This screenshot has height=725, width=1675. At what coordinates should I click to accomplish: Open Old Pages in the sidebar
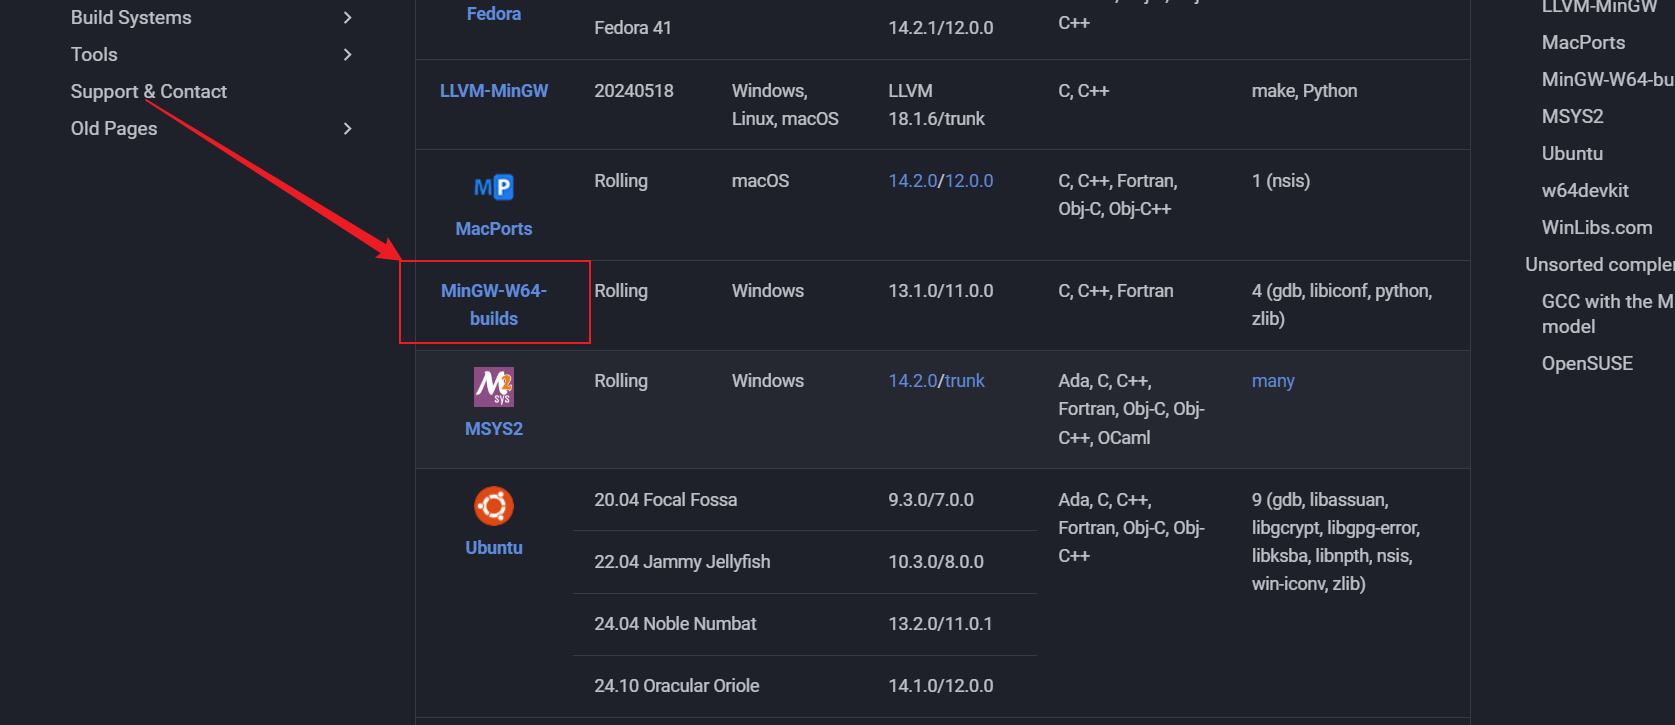[114, 129]
